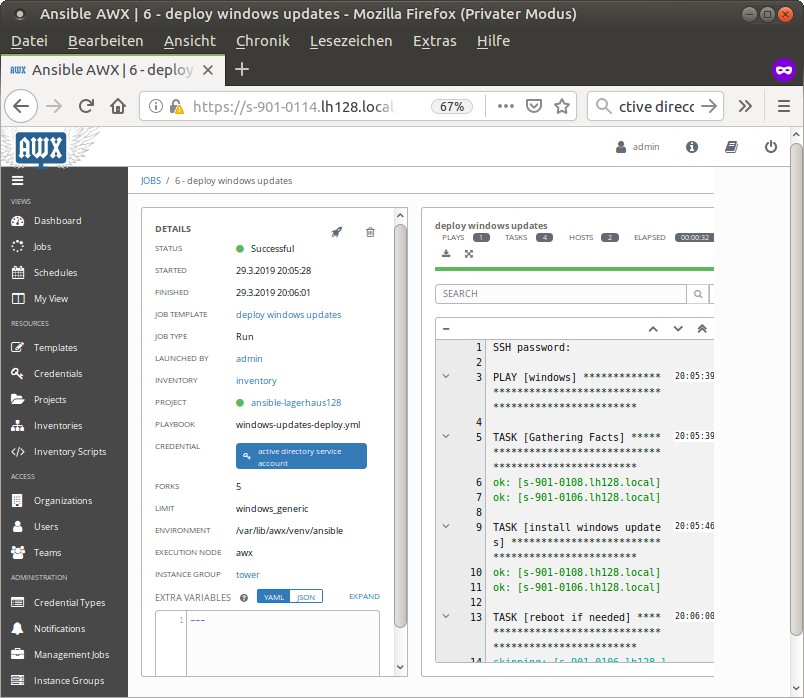Reload the page in Firefox
The width and height of the screenshot is (804, 698).
point(86,106)
